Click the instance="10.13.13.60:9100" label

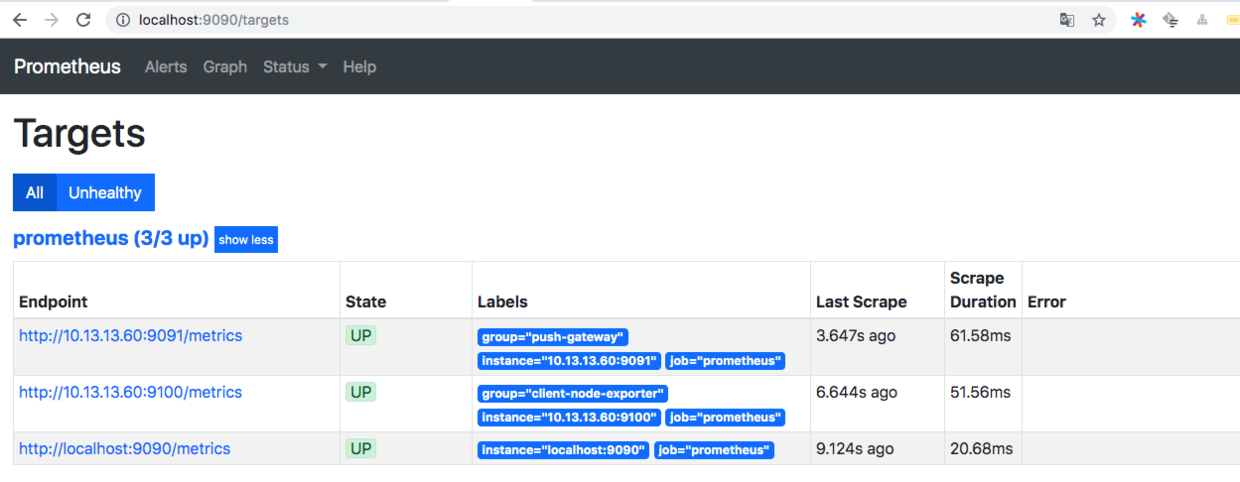point(569,417)
